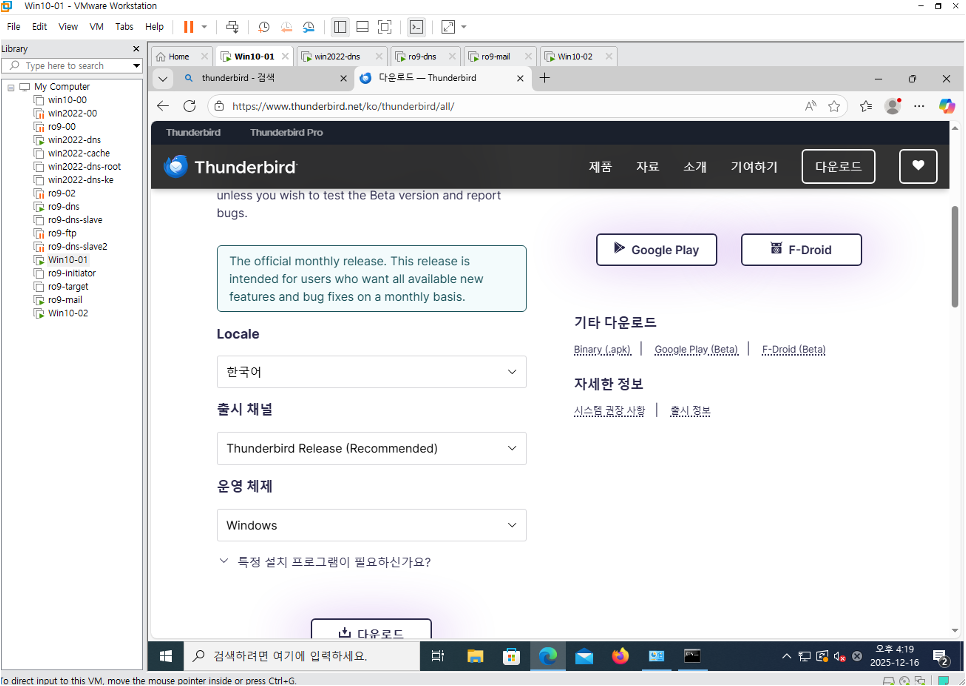
Task: Click the 다운로드 button in site header
Action: click(x=838, y=166)
